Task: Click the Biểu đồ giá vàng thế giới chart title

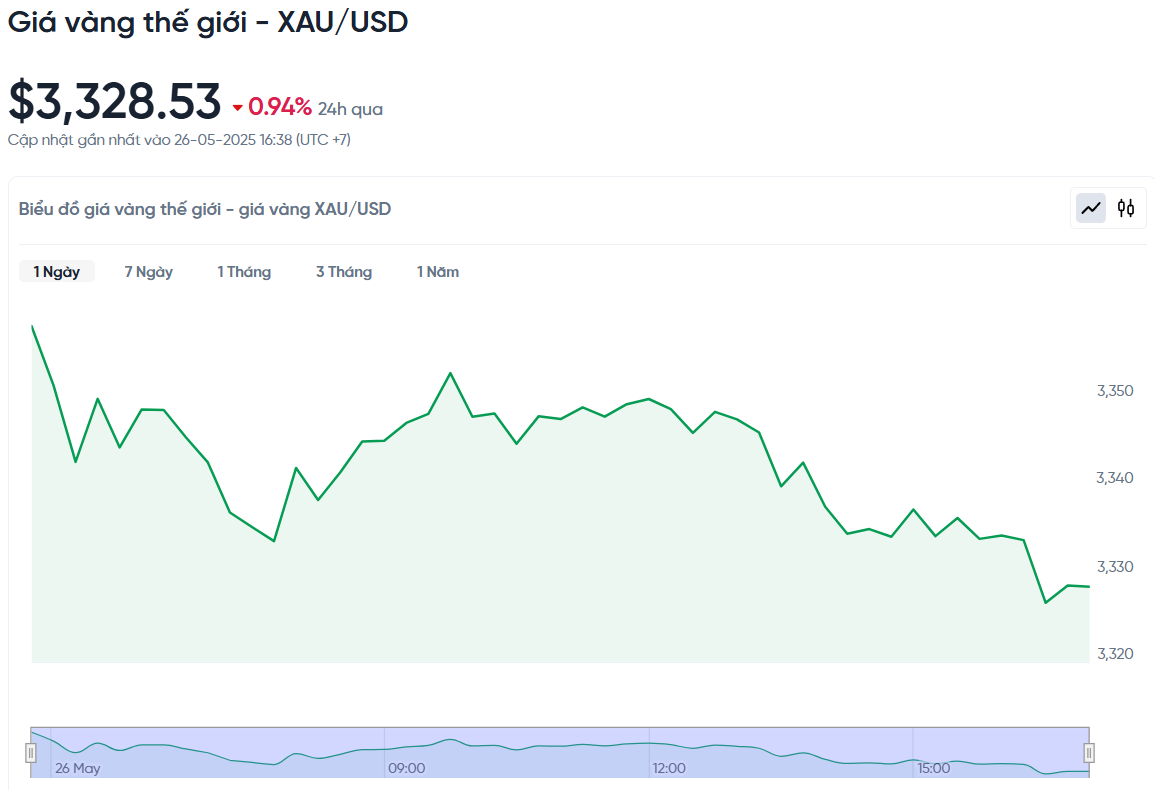Action: [x=205, y=209]
